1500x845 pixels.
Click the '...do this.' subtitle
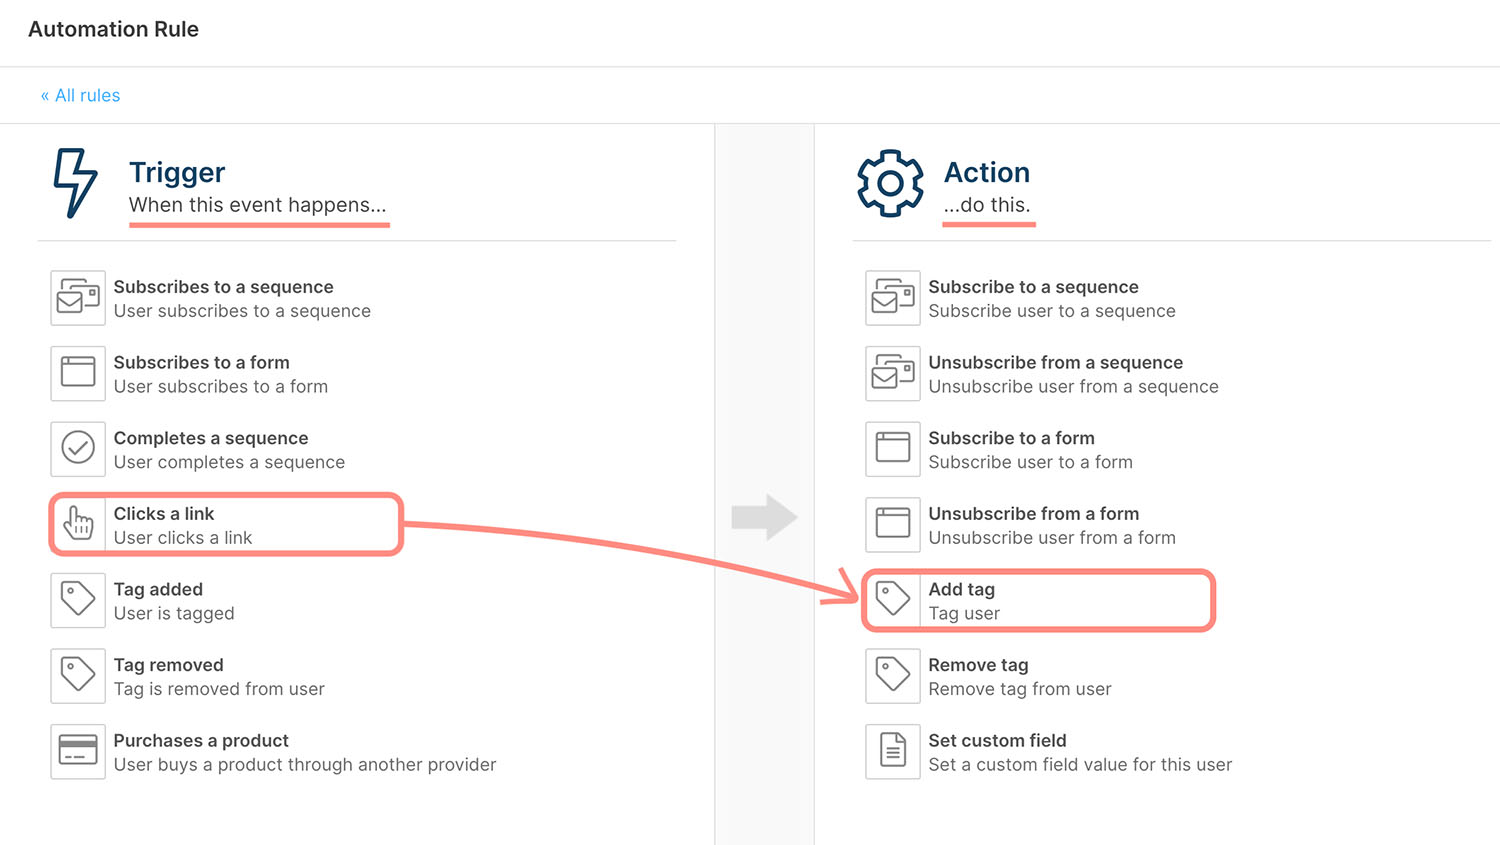coord(987,205)
